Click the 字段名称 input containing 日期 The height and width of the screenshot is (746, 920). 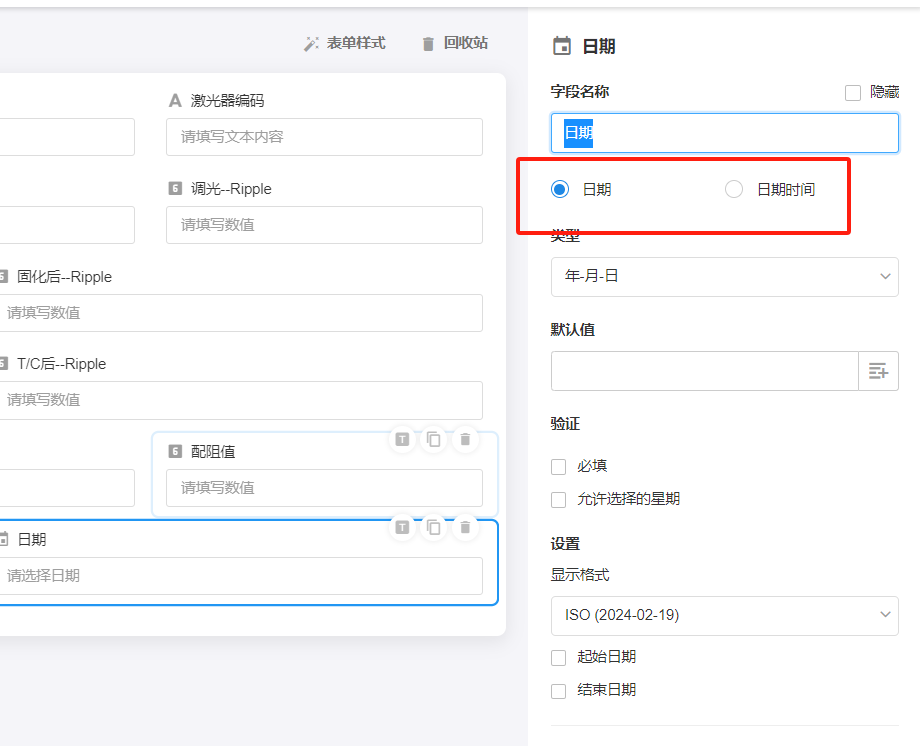click(724, 133)
